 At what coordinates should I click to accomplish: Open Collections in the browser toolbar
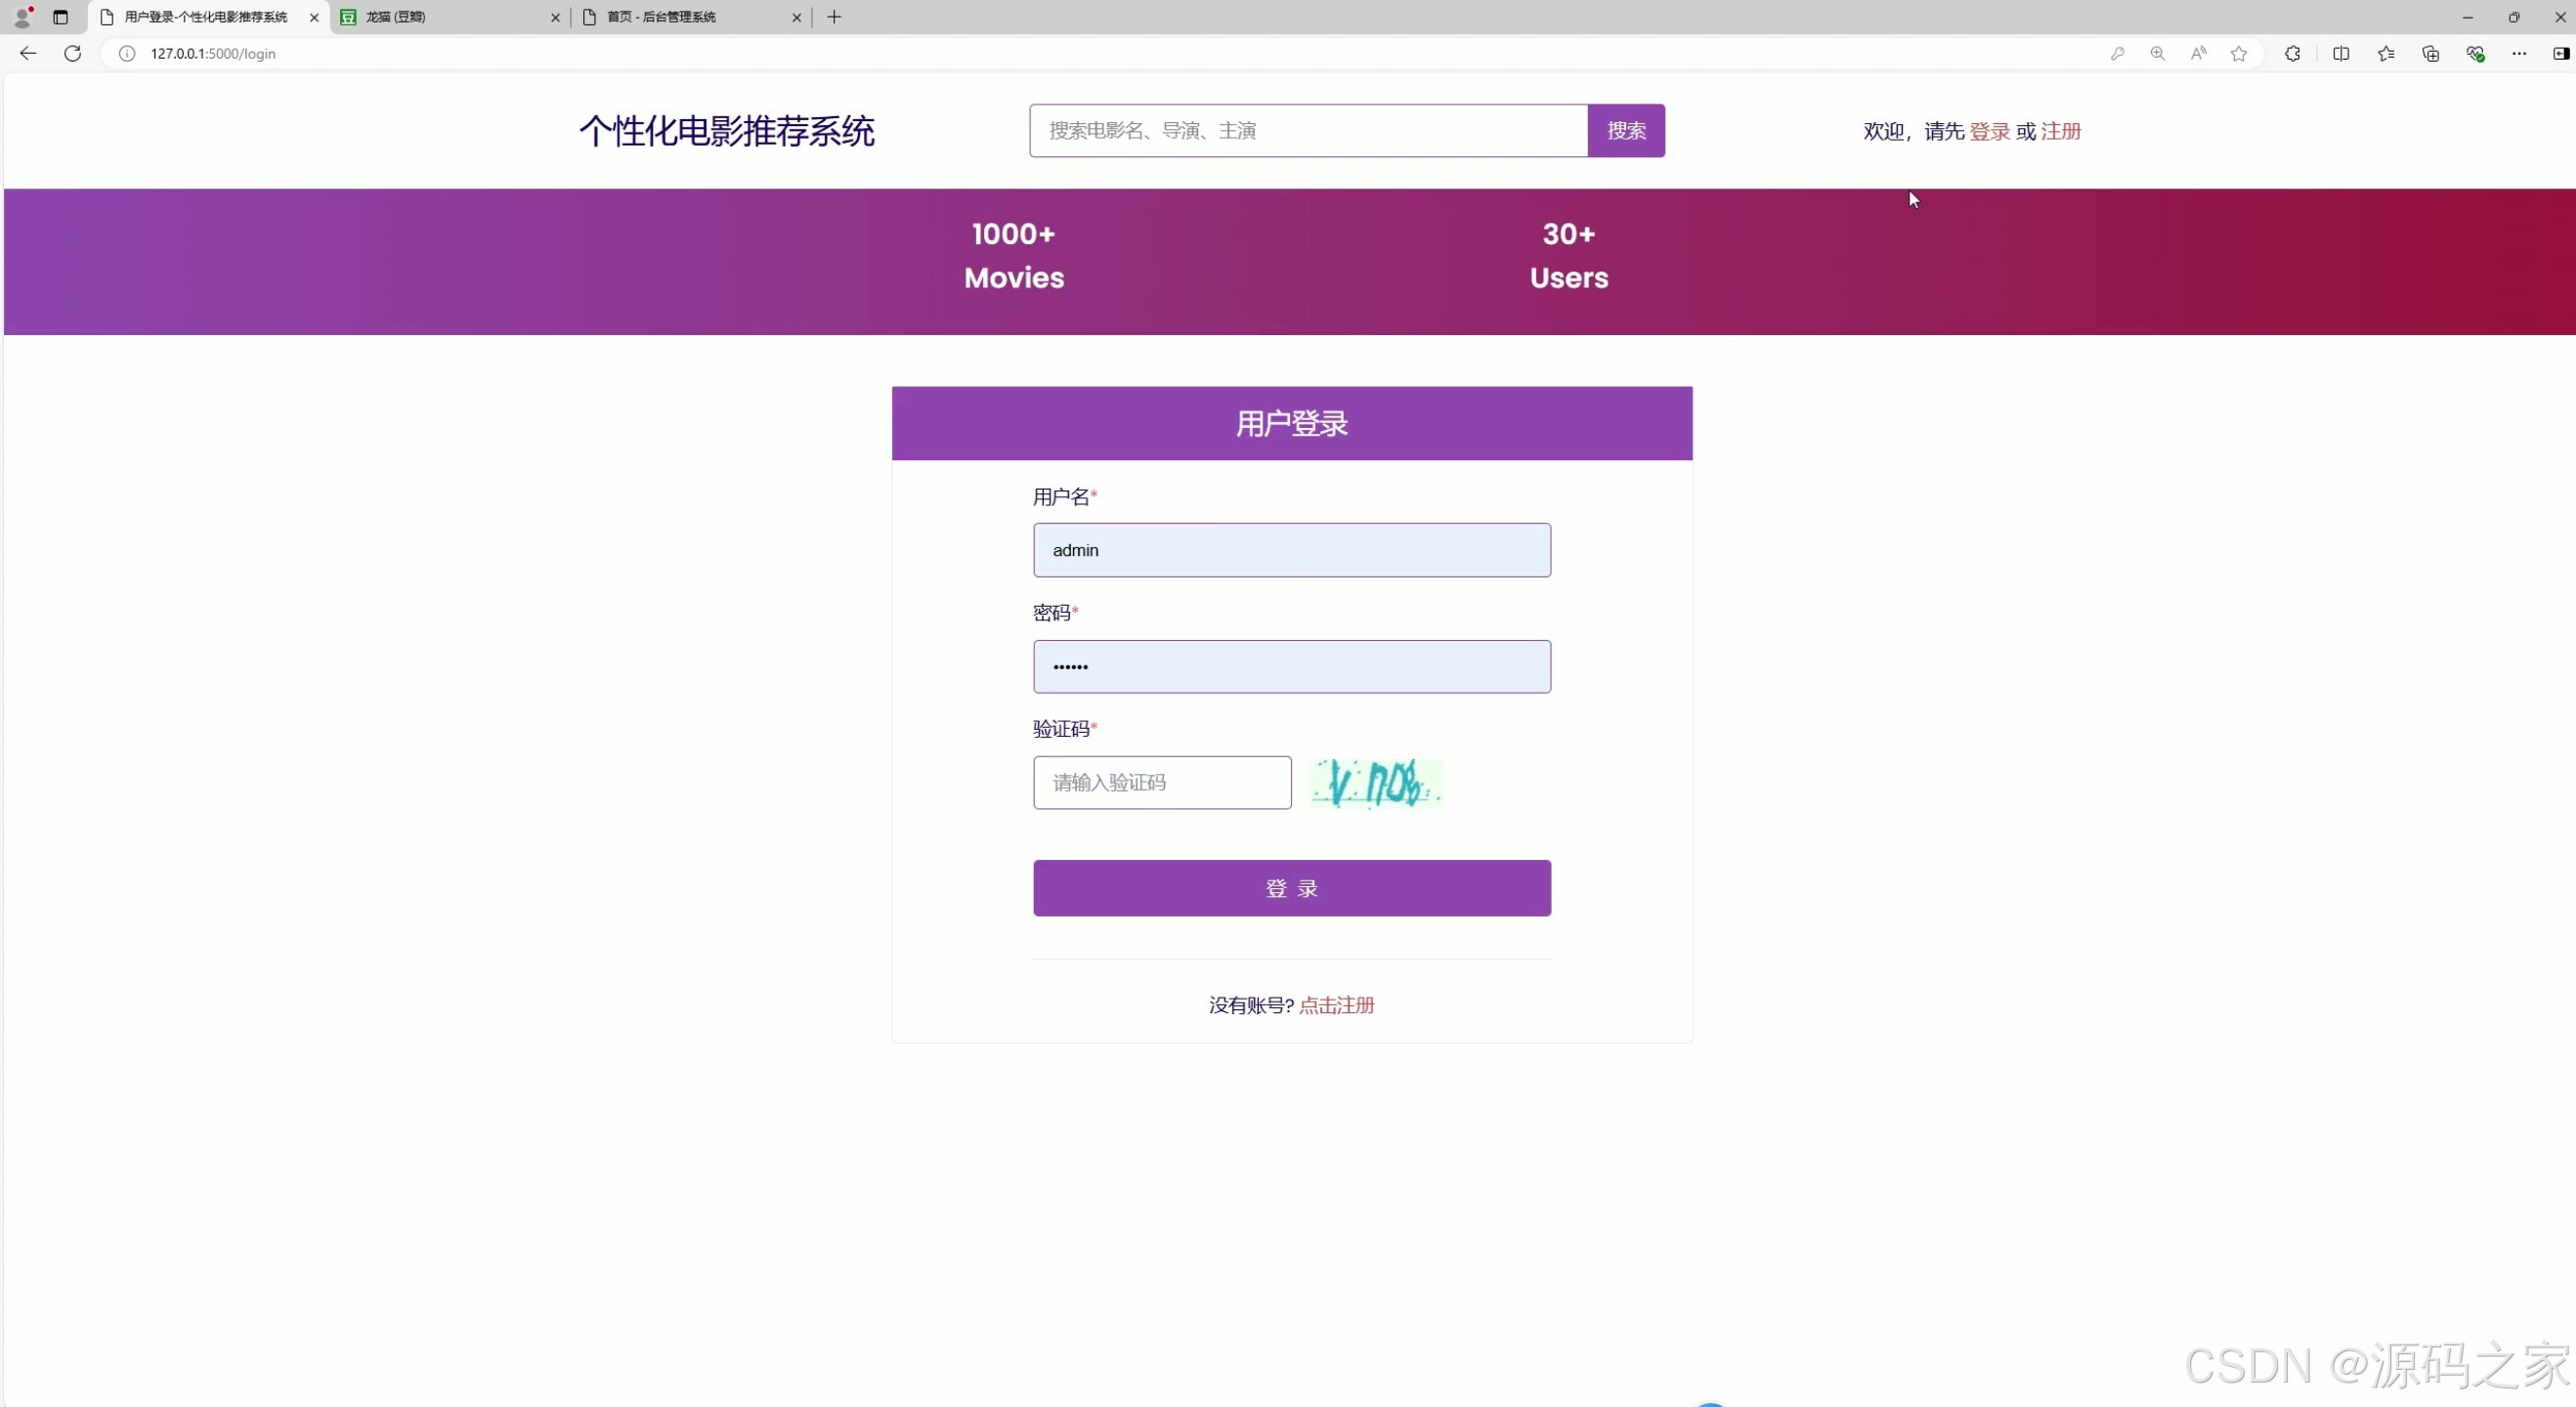2430,54
